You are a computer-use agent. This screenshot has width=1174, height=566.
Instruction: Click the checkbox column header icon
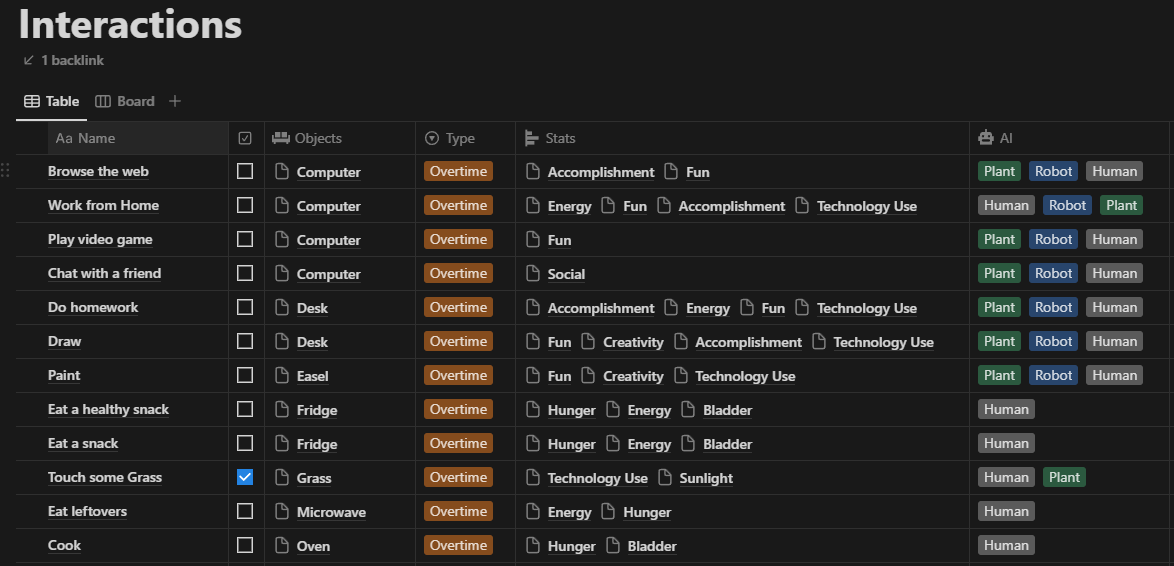[x=245, y=138]
